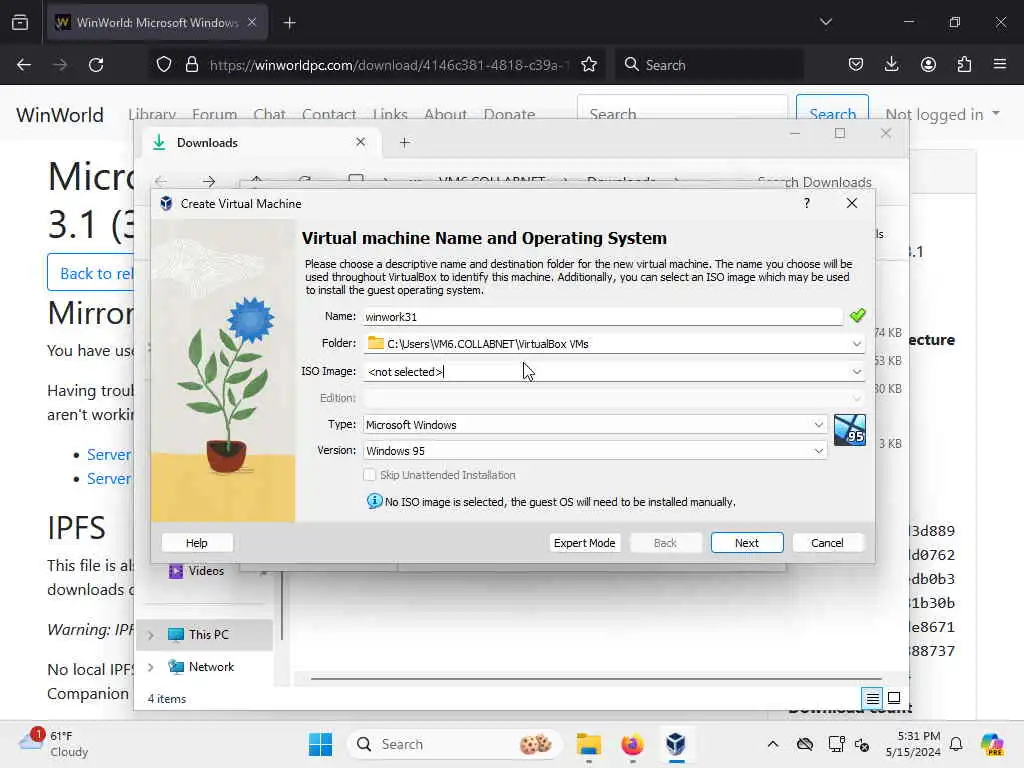Switch File Explorer to large icons view

click(x=894, y=698)
